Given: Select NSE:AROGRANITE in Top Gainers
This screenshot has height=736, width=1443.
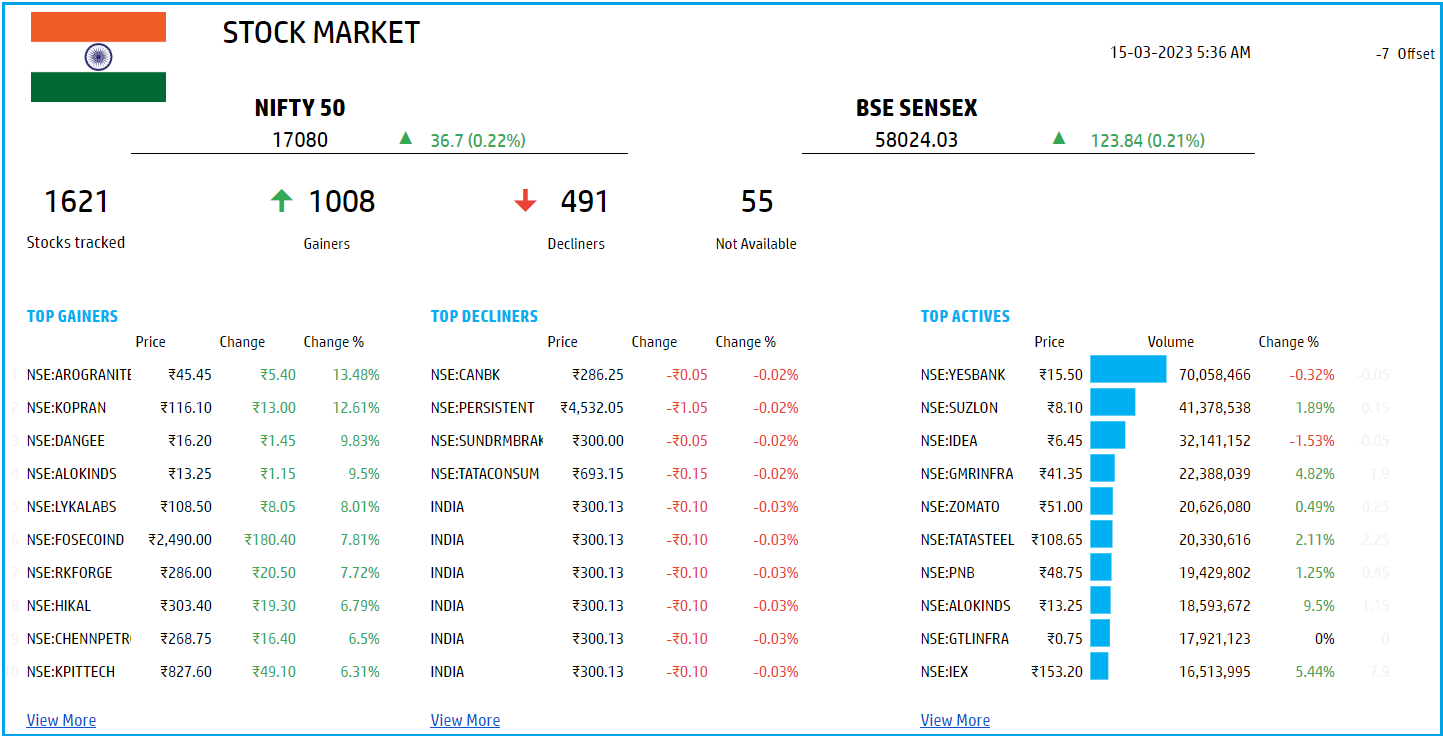Looking at the screenshot, I should (x=79, y=375).
